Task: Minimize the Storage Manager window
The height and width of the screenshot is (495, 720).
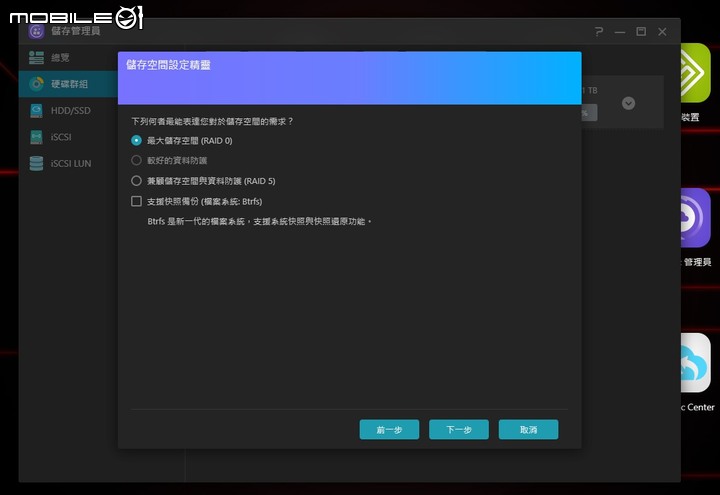Action: [620, 32]
